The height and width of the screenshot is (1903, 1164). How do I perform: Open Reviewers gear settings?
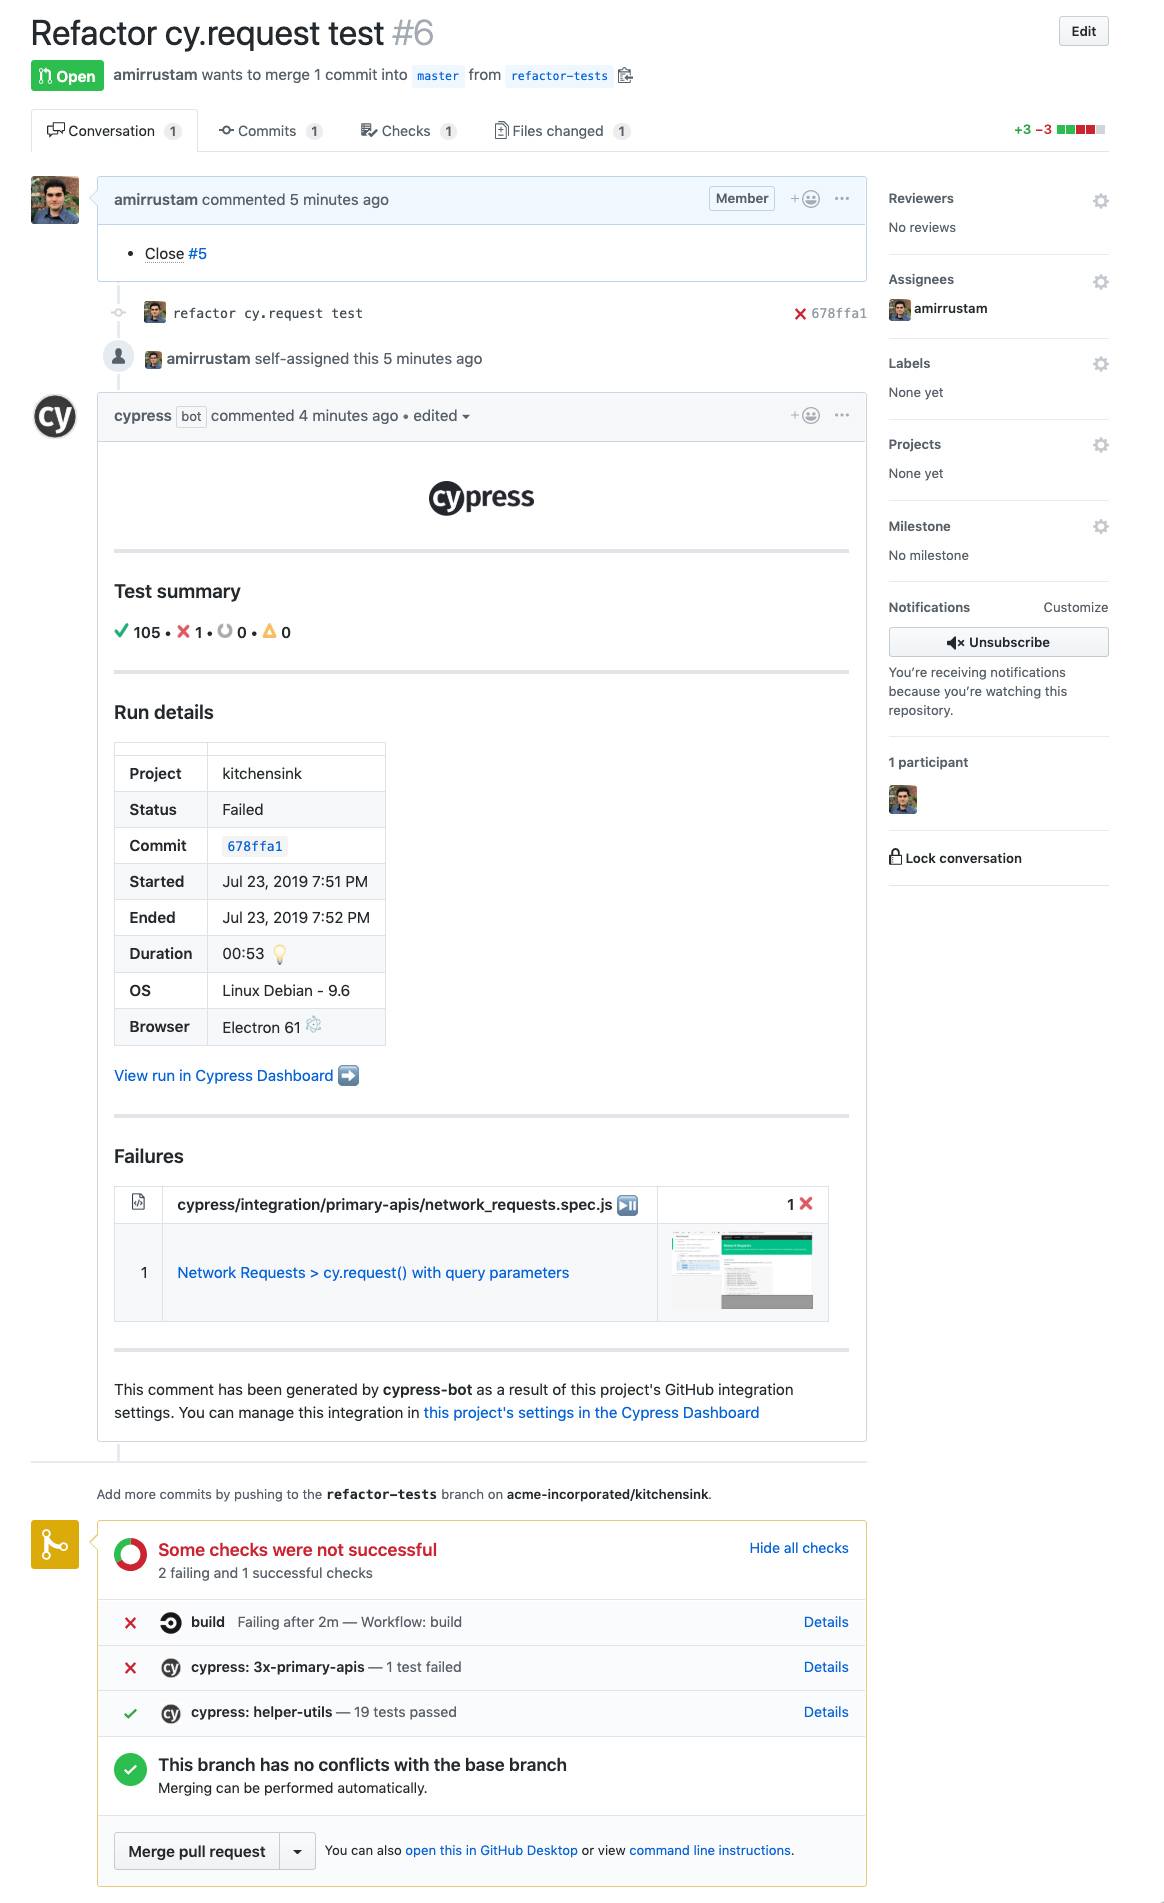click(x=1100, y=201)
